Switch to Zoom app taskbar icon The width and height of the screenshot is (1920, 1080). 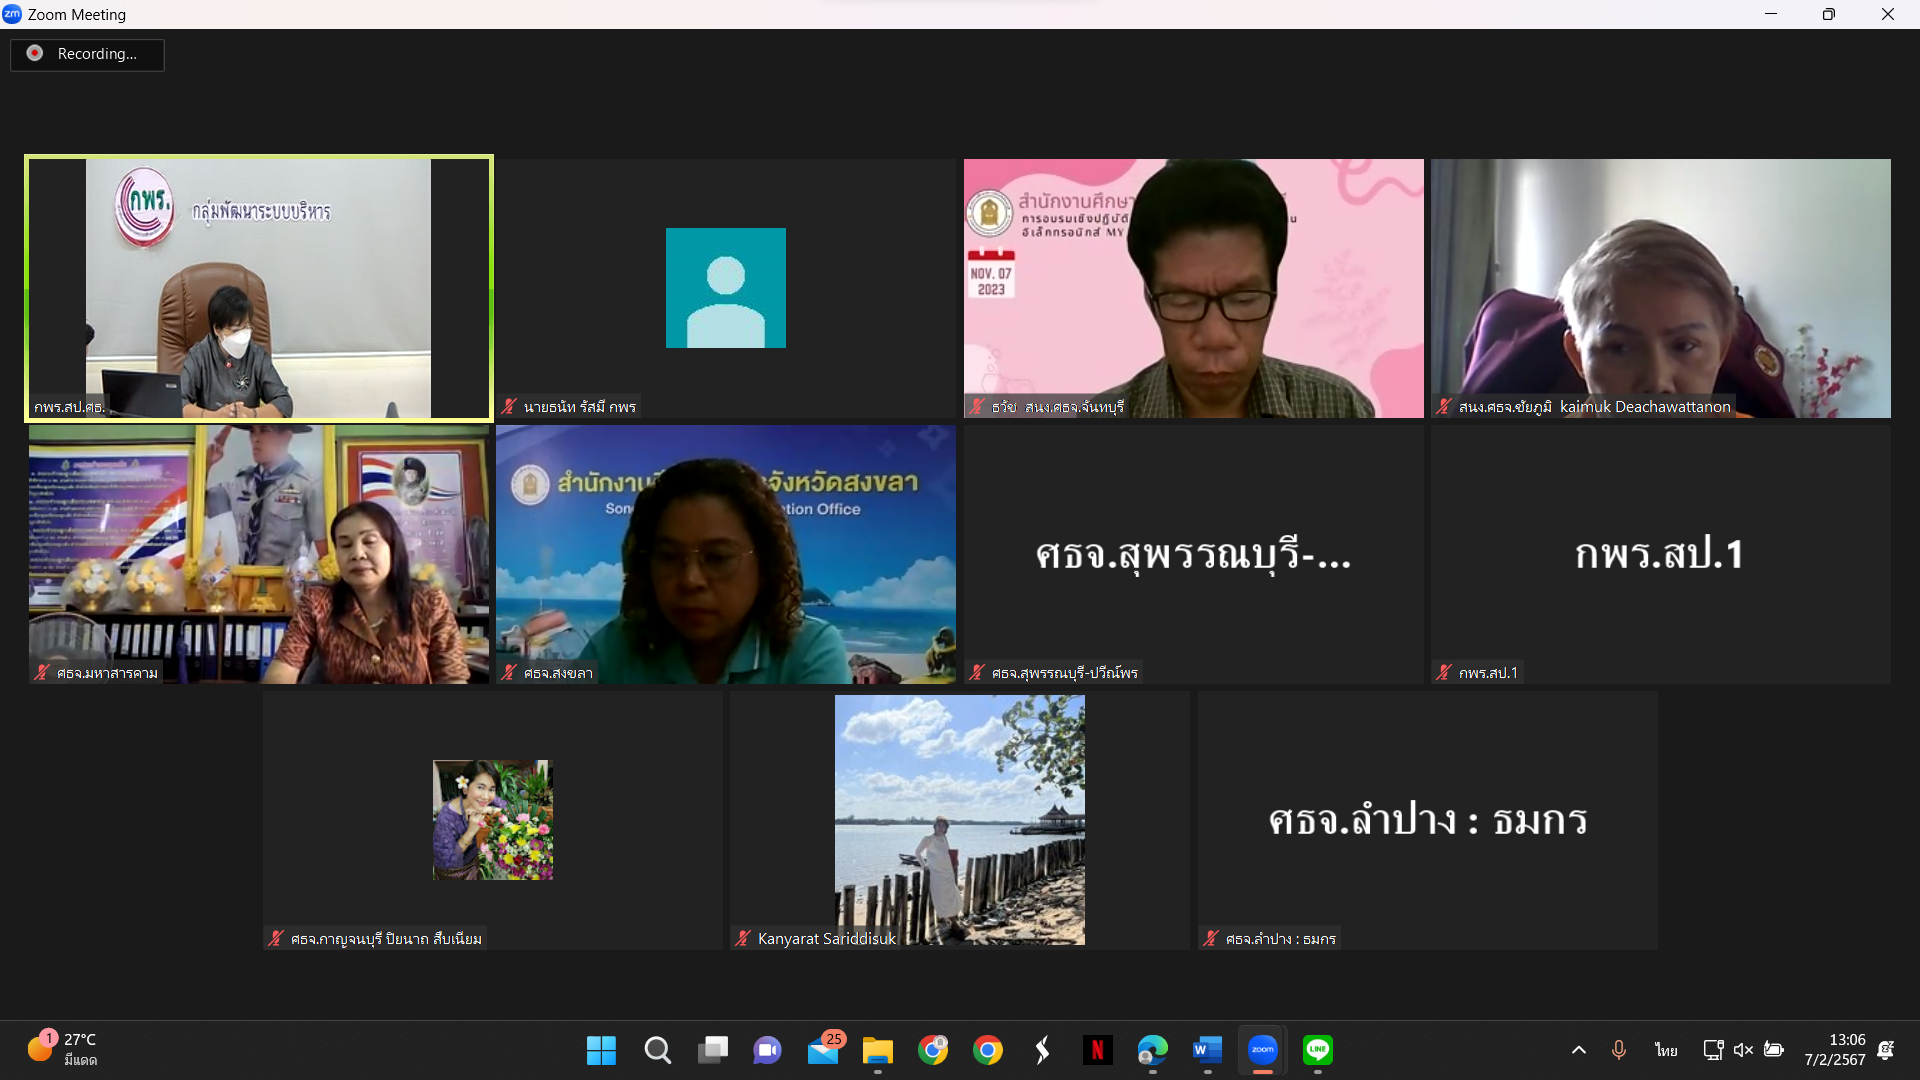click(x=1262, y=1050)
